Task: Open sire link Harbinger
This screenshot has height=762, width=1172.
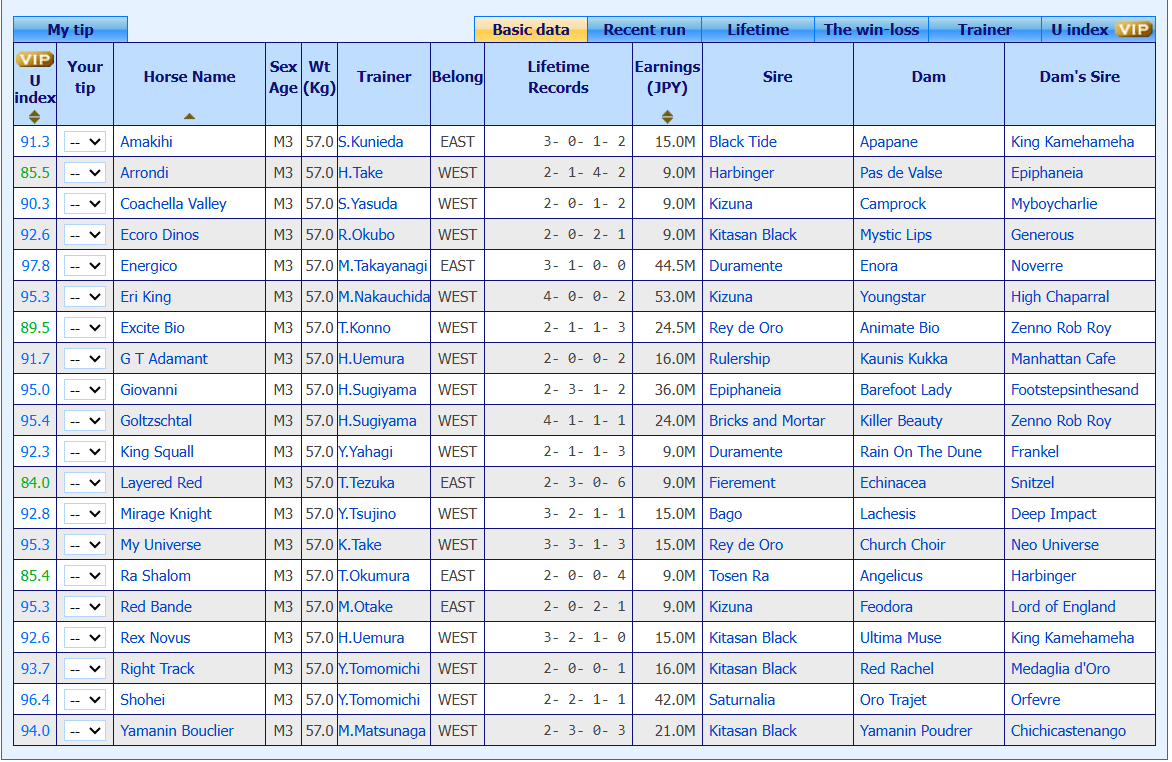Action: coord(741,173)
